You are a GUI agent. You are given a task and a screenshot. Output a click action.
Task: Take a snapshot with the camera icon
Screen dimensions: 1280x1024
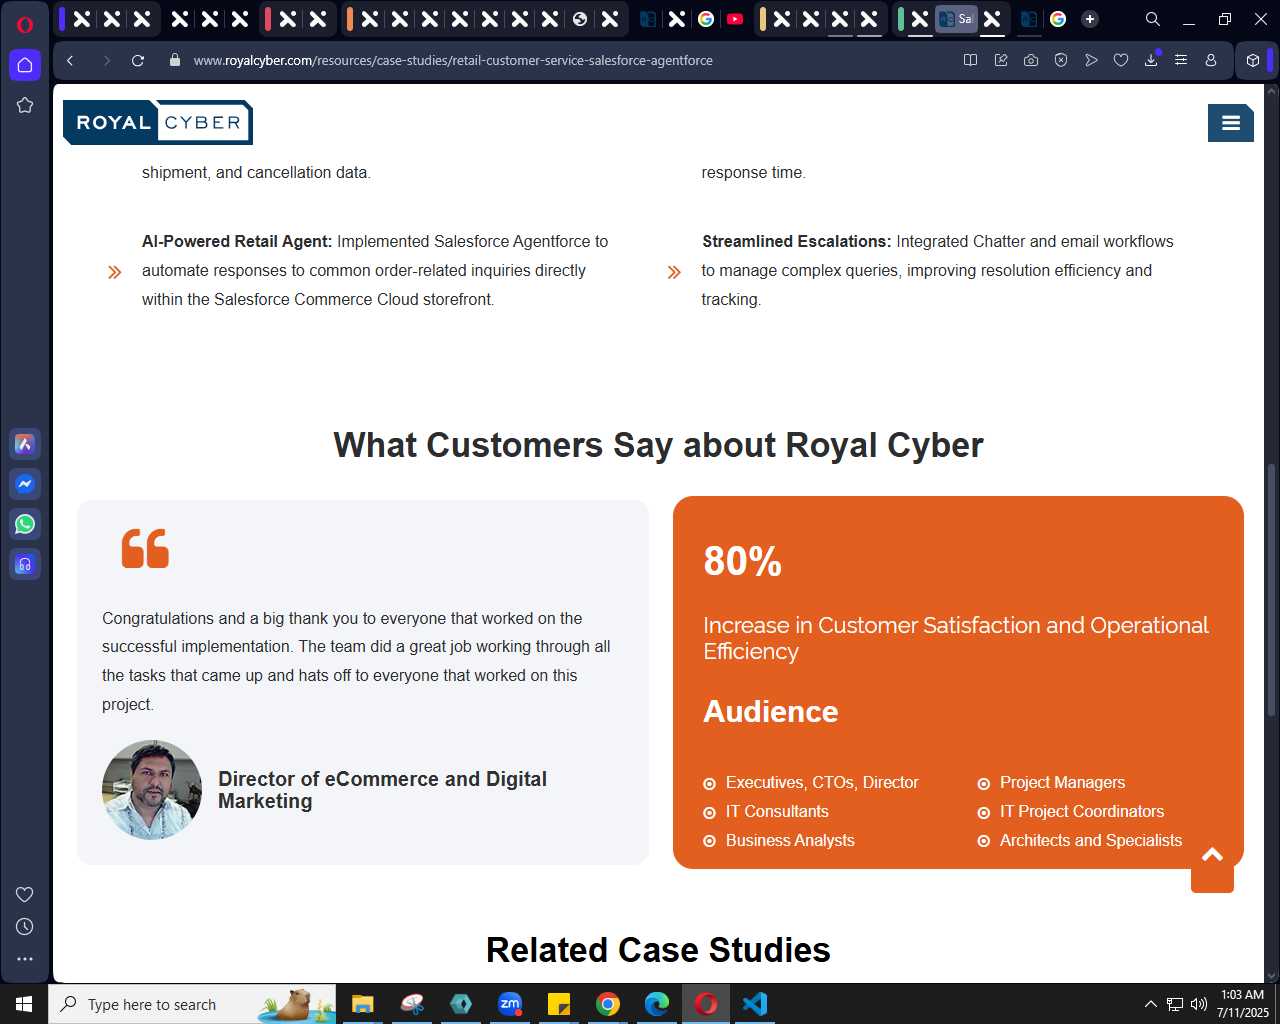(1031, 60)
